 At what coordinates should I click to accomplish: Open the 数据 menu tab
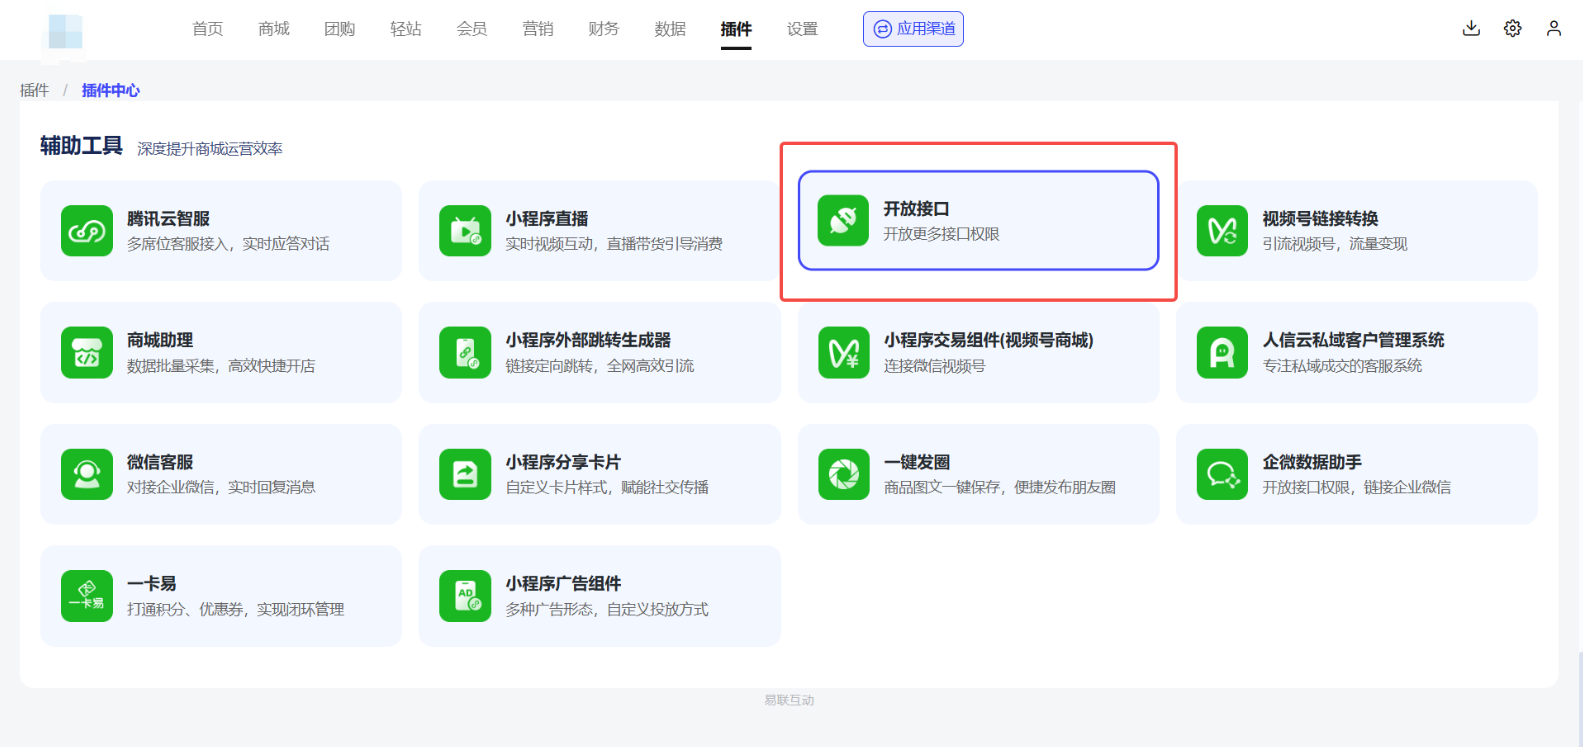click(670, 29)
